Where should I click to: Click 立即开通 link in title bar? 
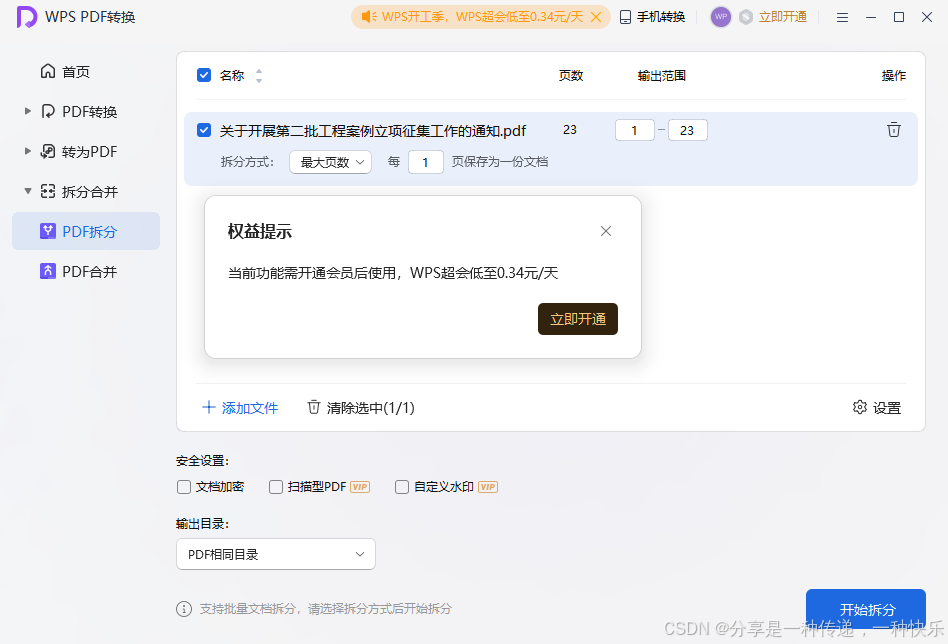(x=783, y=17)
